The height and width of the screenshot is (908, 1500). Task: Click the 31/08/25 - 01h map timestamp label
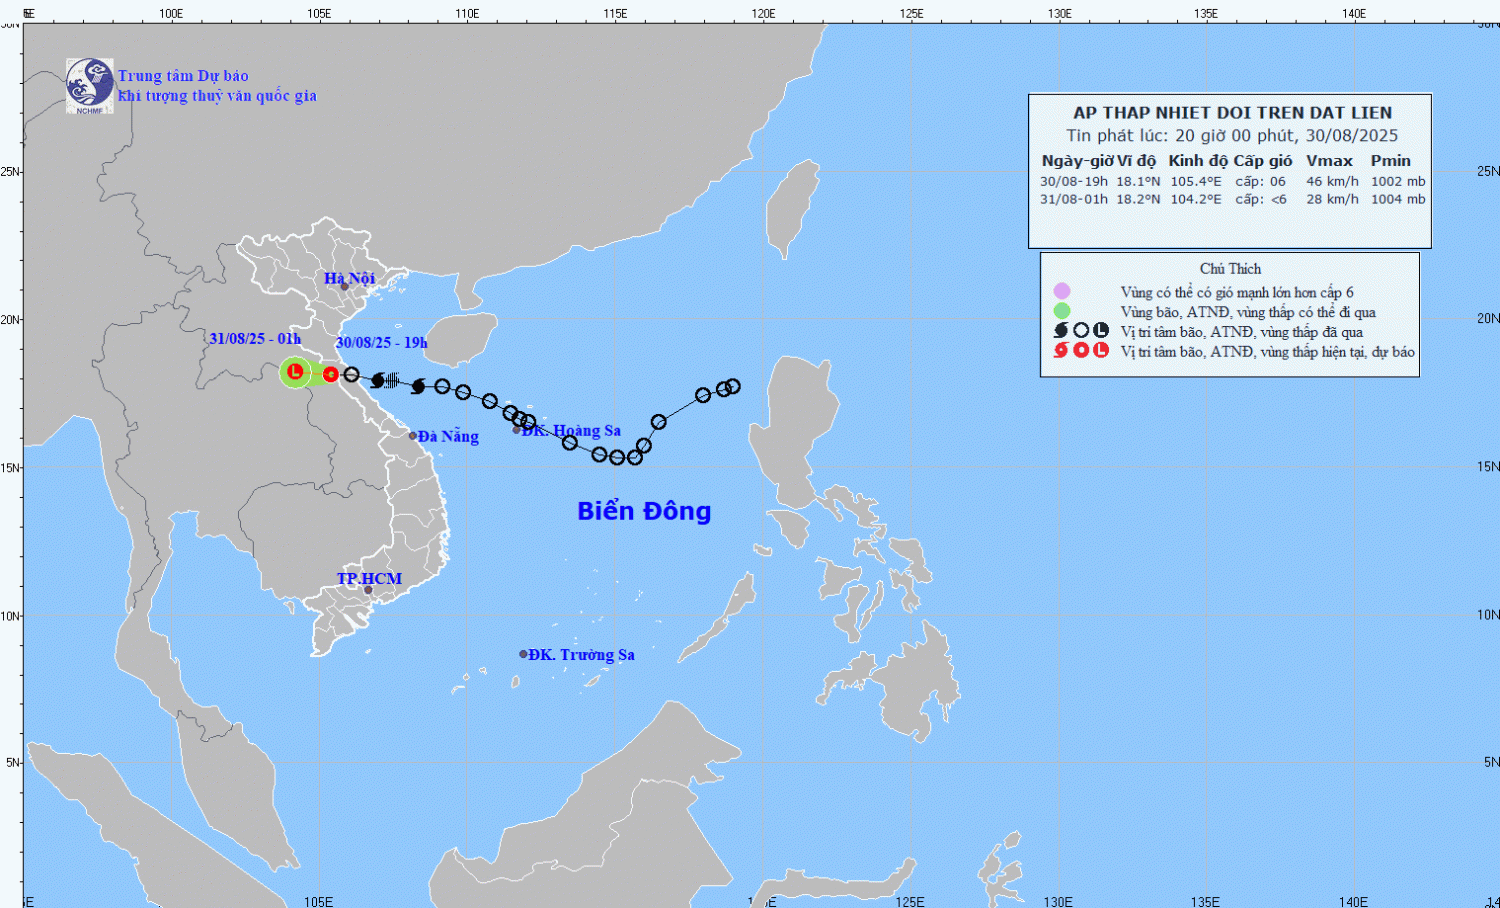[x=255, y=339]
